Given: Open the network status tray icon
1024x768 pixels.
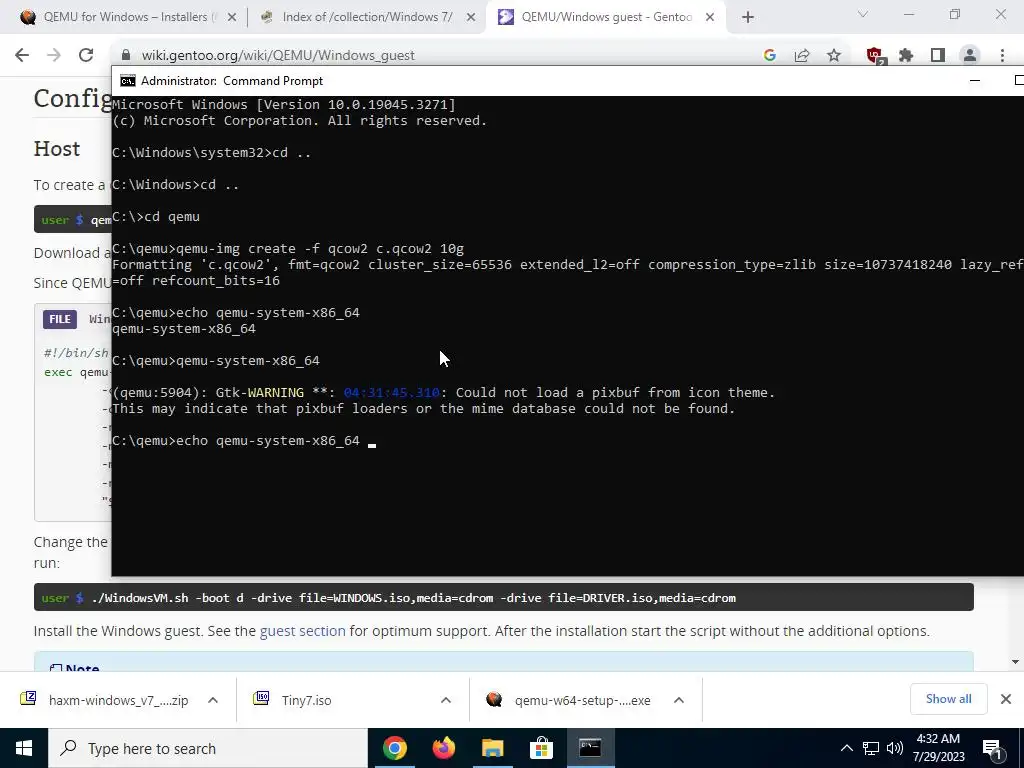Looking at the screenshot, I should [x=871, y=748].
